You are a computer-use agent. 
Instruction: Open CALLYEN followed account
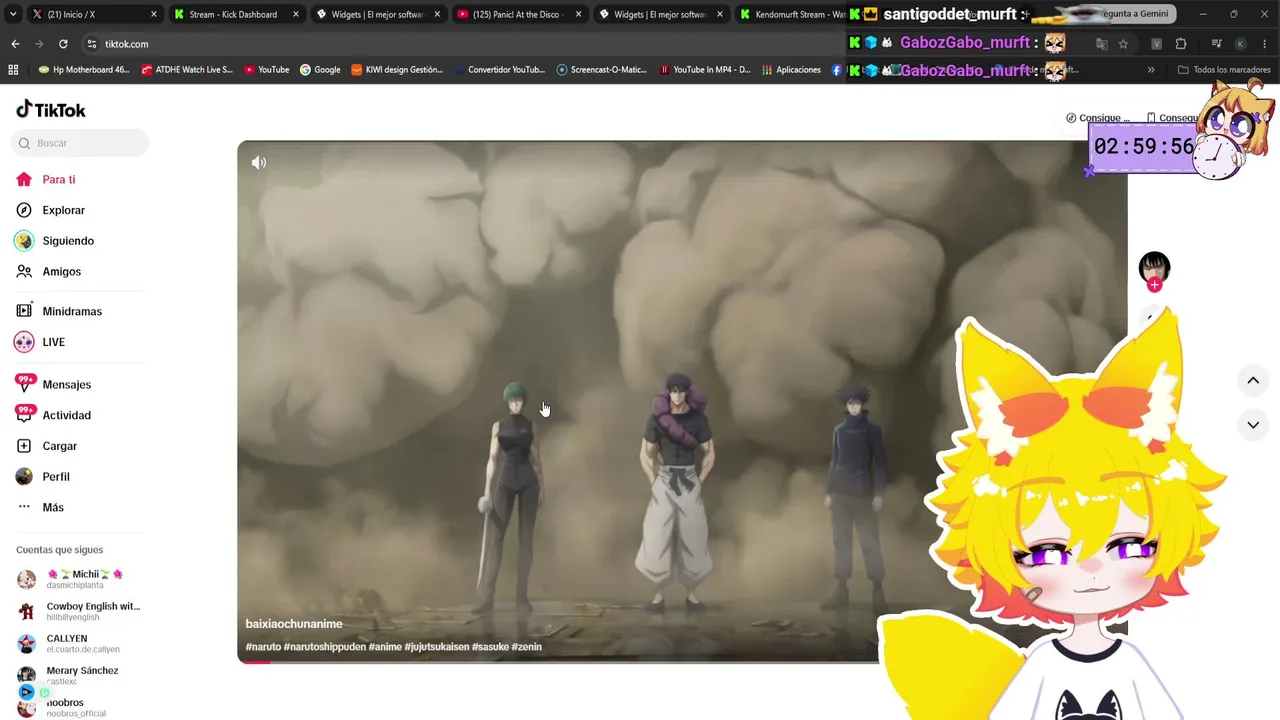coord(79,643)
